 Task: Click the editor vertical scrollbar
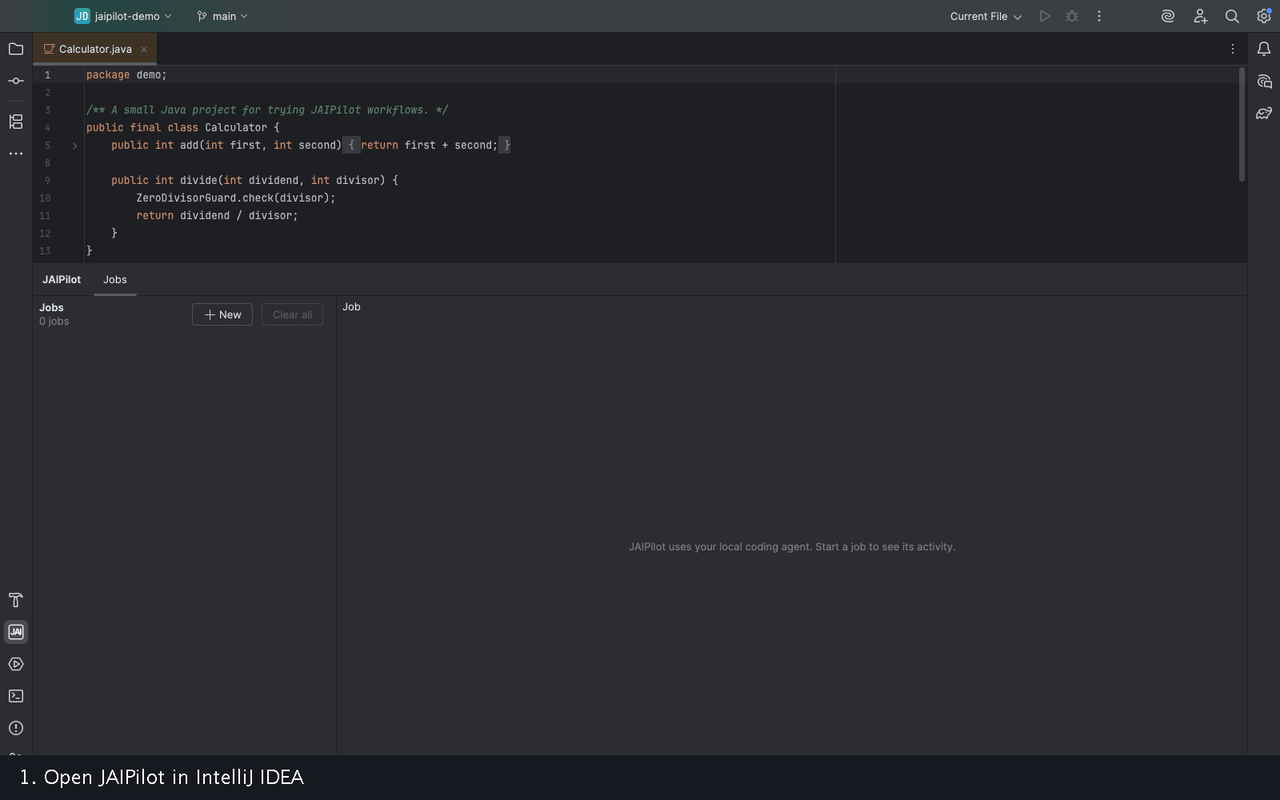pos(1242,124)
